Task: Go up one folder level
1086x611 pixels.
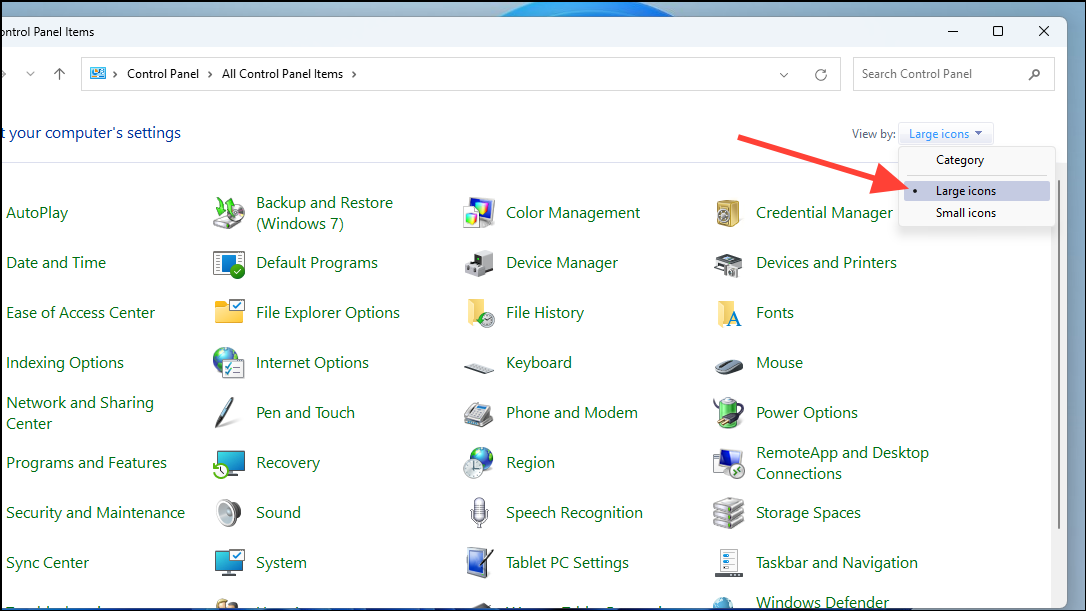Action: [60, 73]
